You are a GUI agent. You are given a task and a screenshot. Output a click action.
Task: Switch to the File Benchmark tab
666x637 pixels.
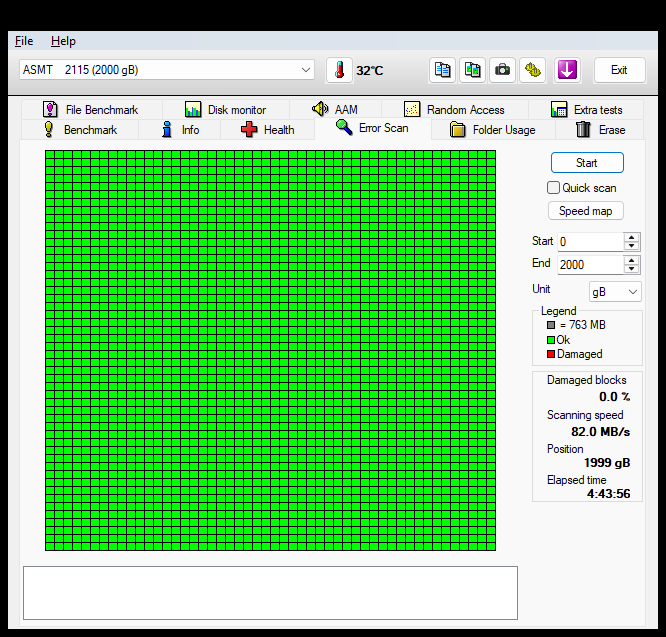click(x=91, y=110)
